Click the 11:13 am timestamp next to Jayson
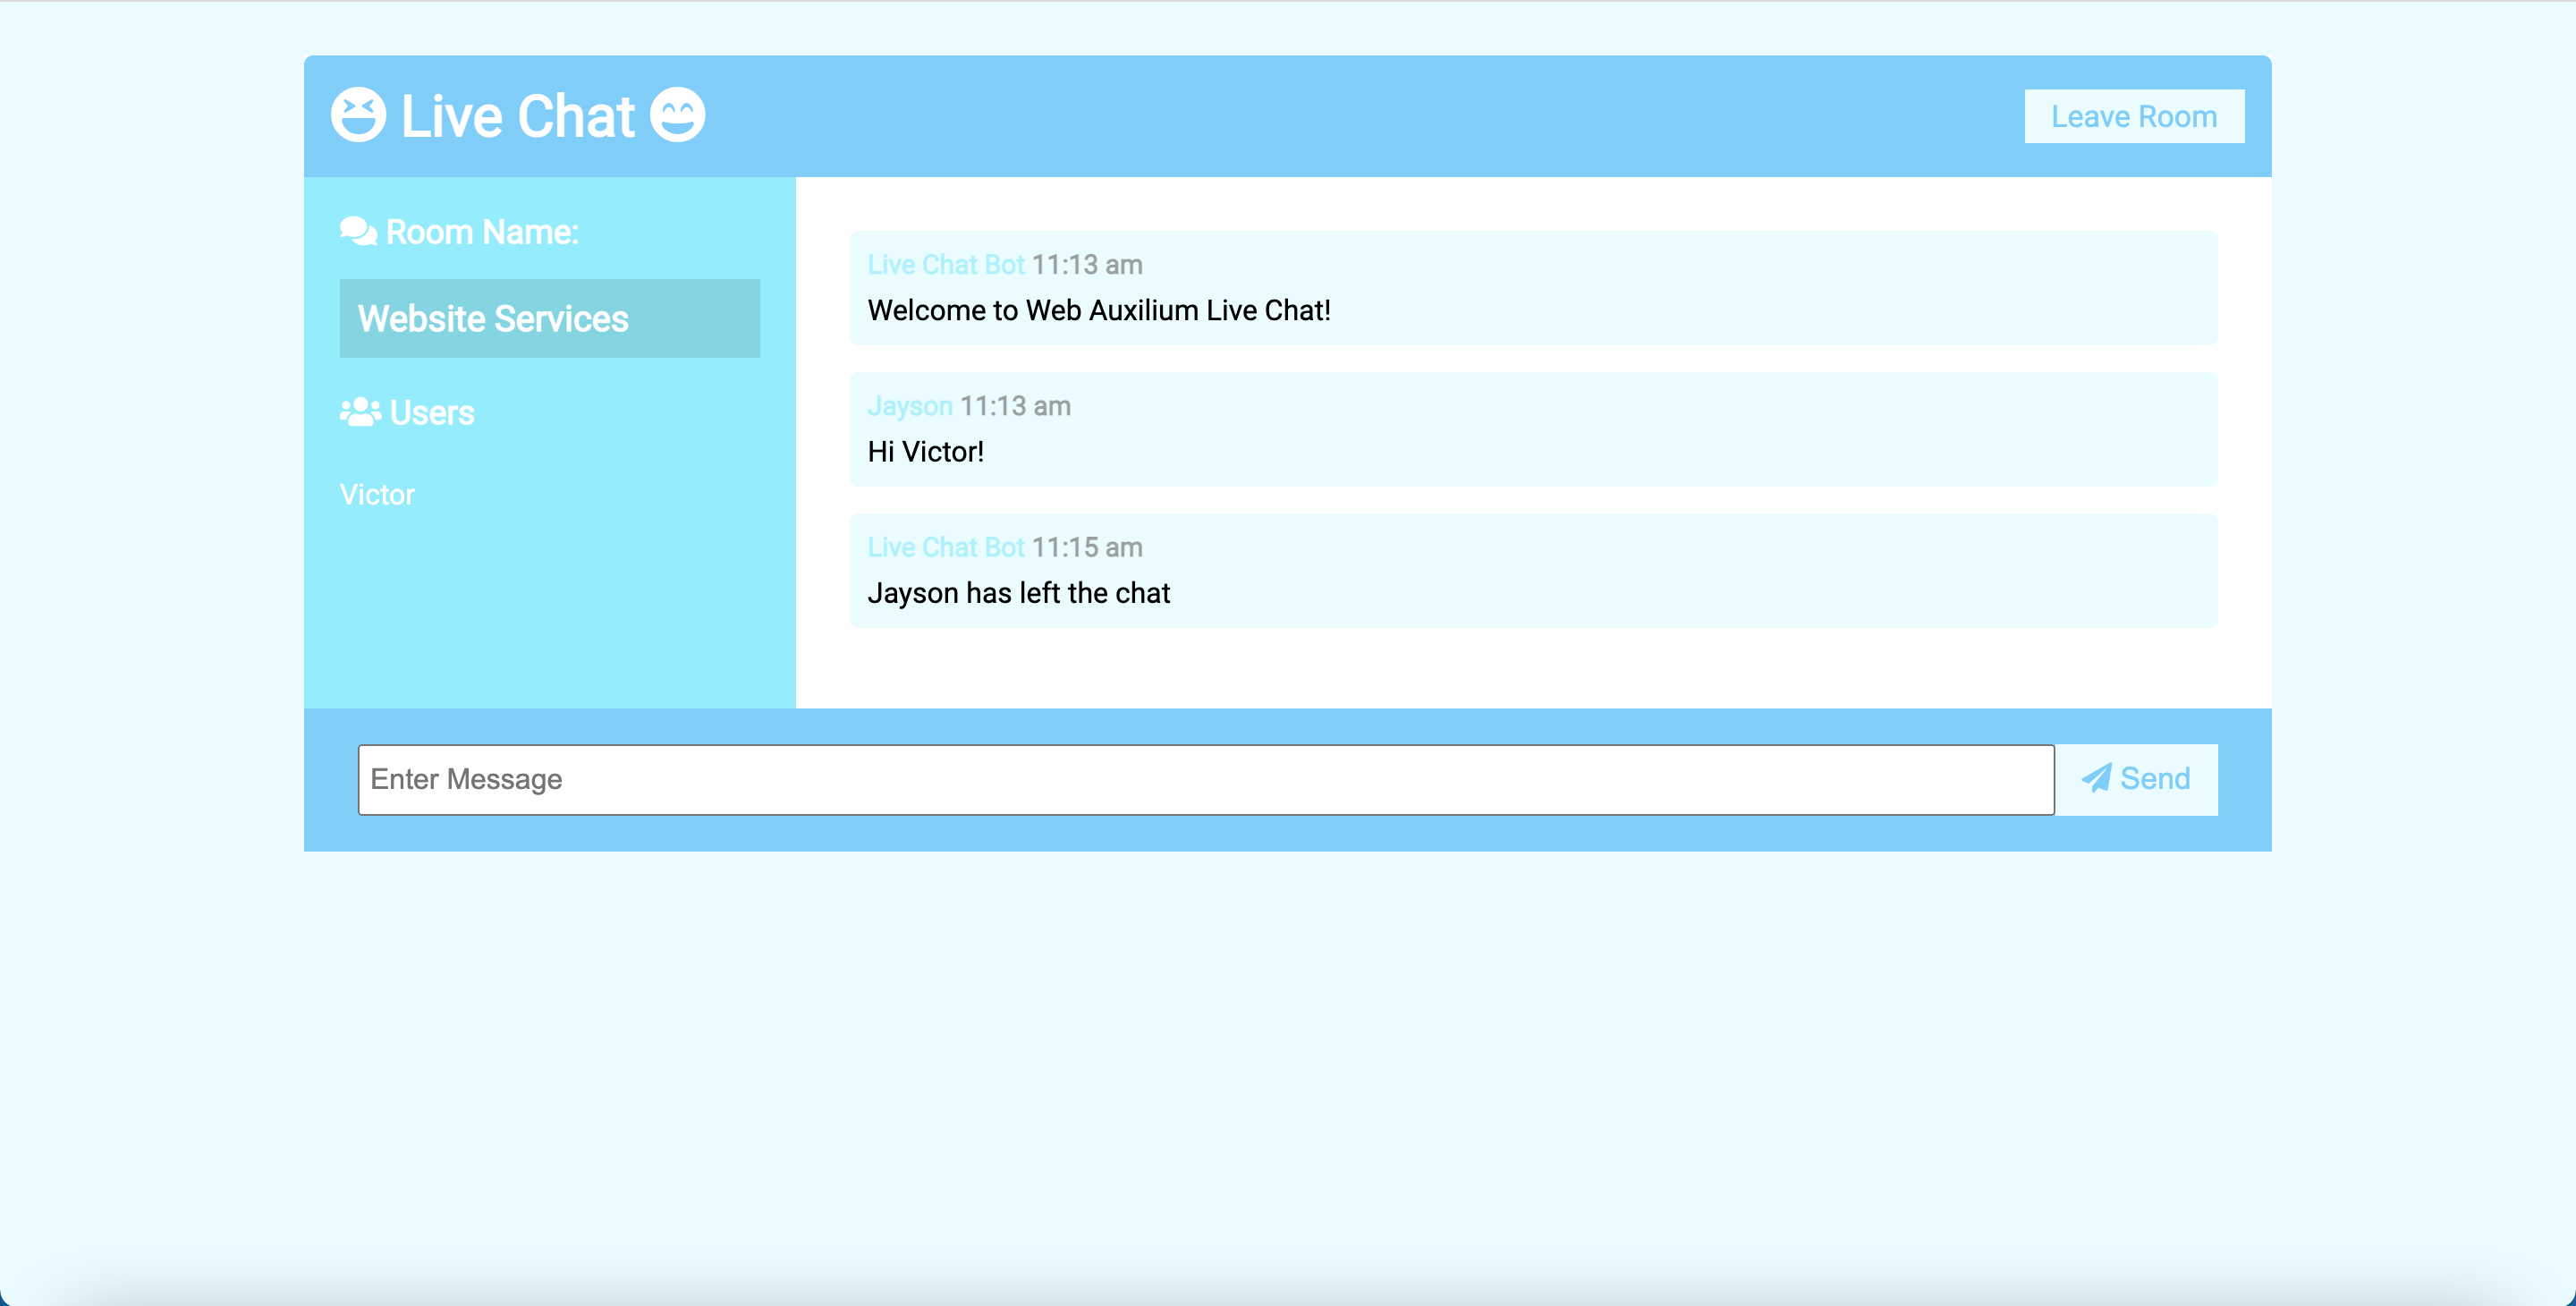This screenshot has width=2576, height=1306. 1015,406
